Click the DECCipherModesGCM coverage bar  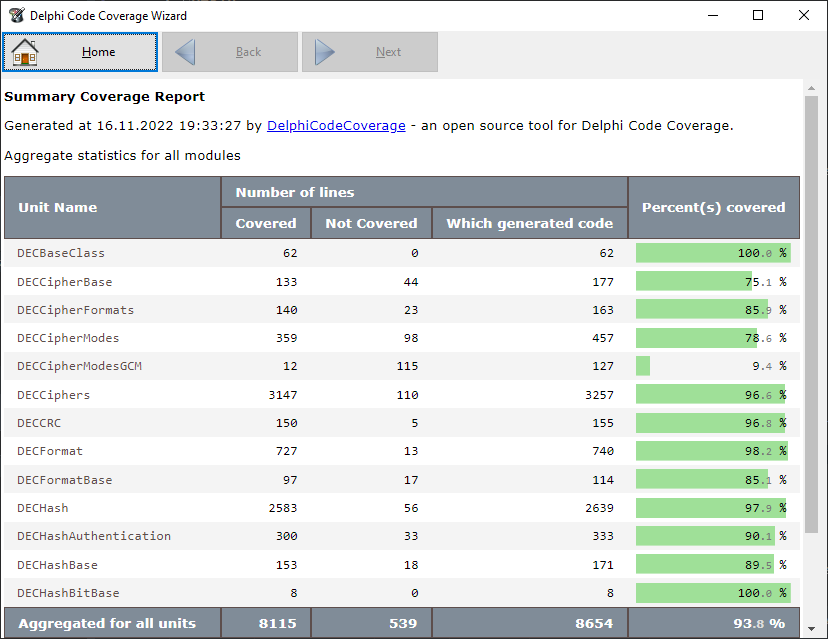coord(643,366)
